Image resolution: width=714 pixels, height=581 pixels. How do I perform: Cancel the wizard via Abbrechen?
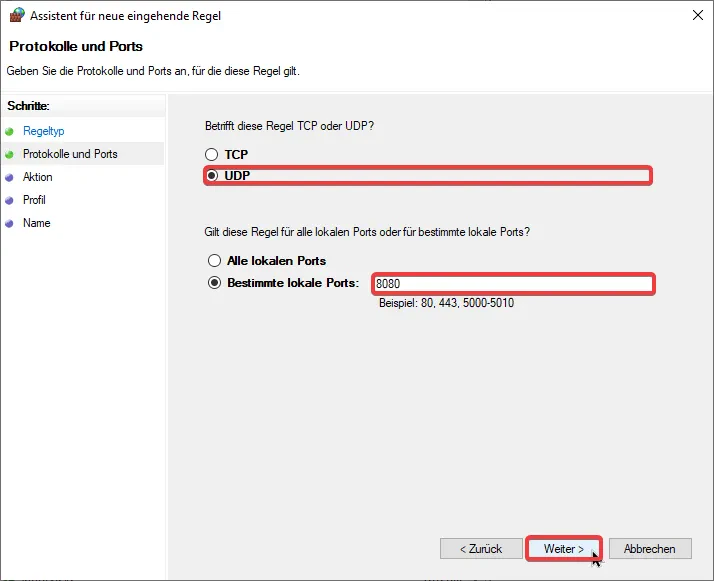pos(650,549)
